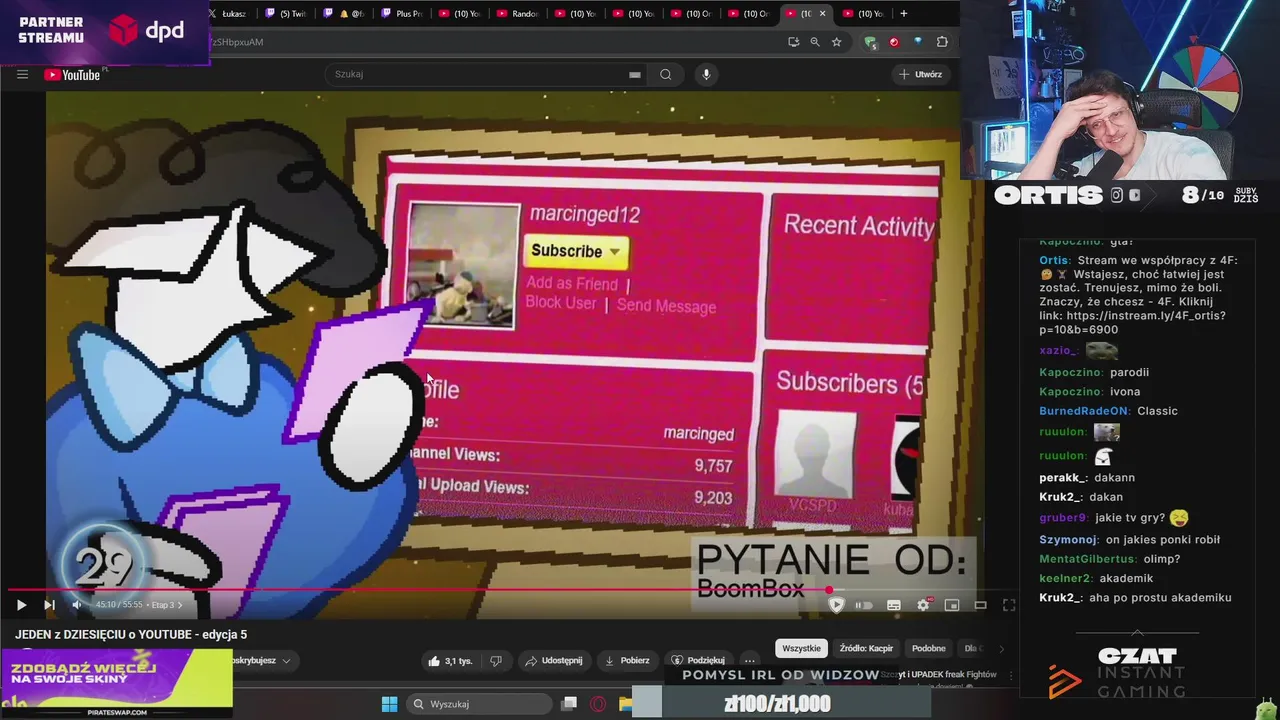This screenshot has height=720, width=1280.
Task: Bookmark this page with the star
Action: [x=837, y=42]
